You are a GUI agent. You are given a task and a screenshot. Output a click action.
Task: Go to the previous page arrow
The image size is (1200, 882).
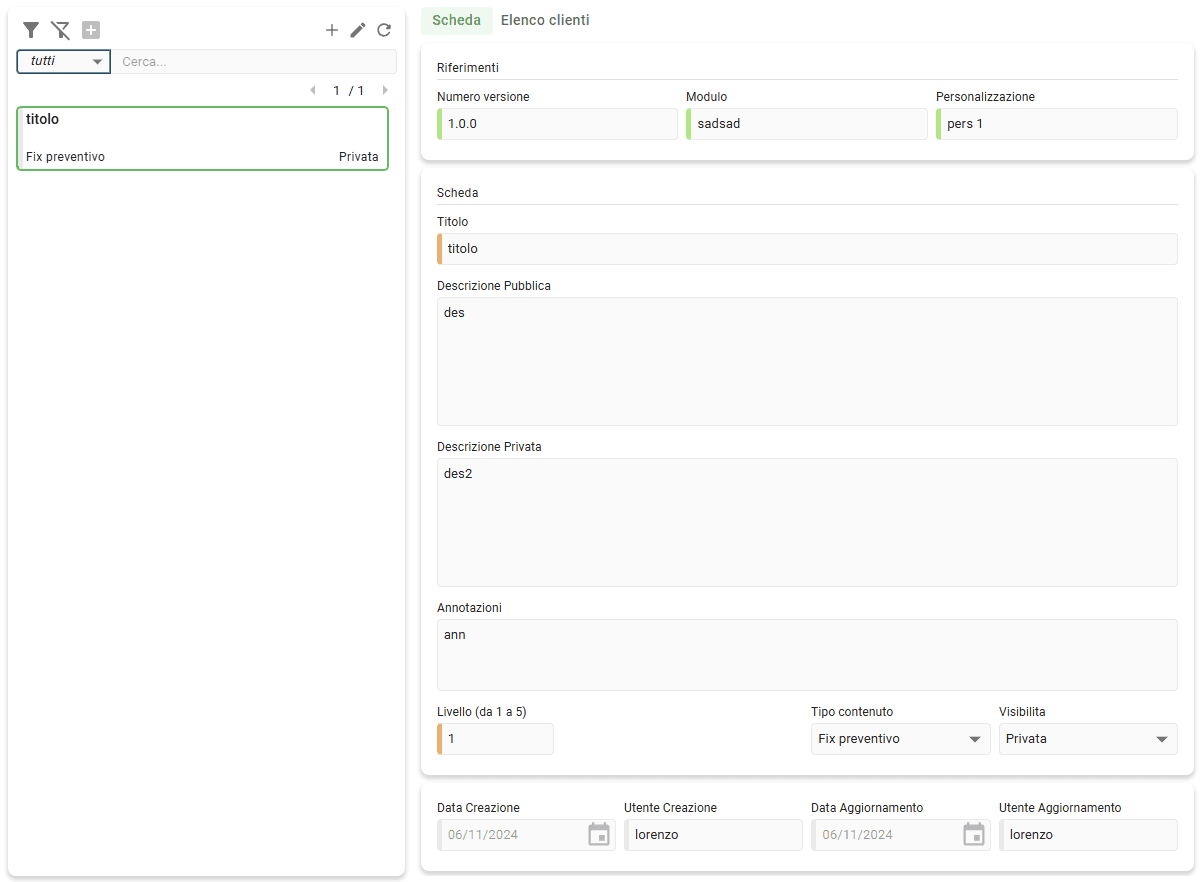coord(312,91)
